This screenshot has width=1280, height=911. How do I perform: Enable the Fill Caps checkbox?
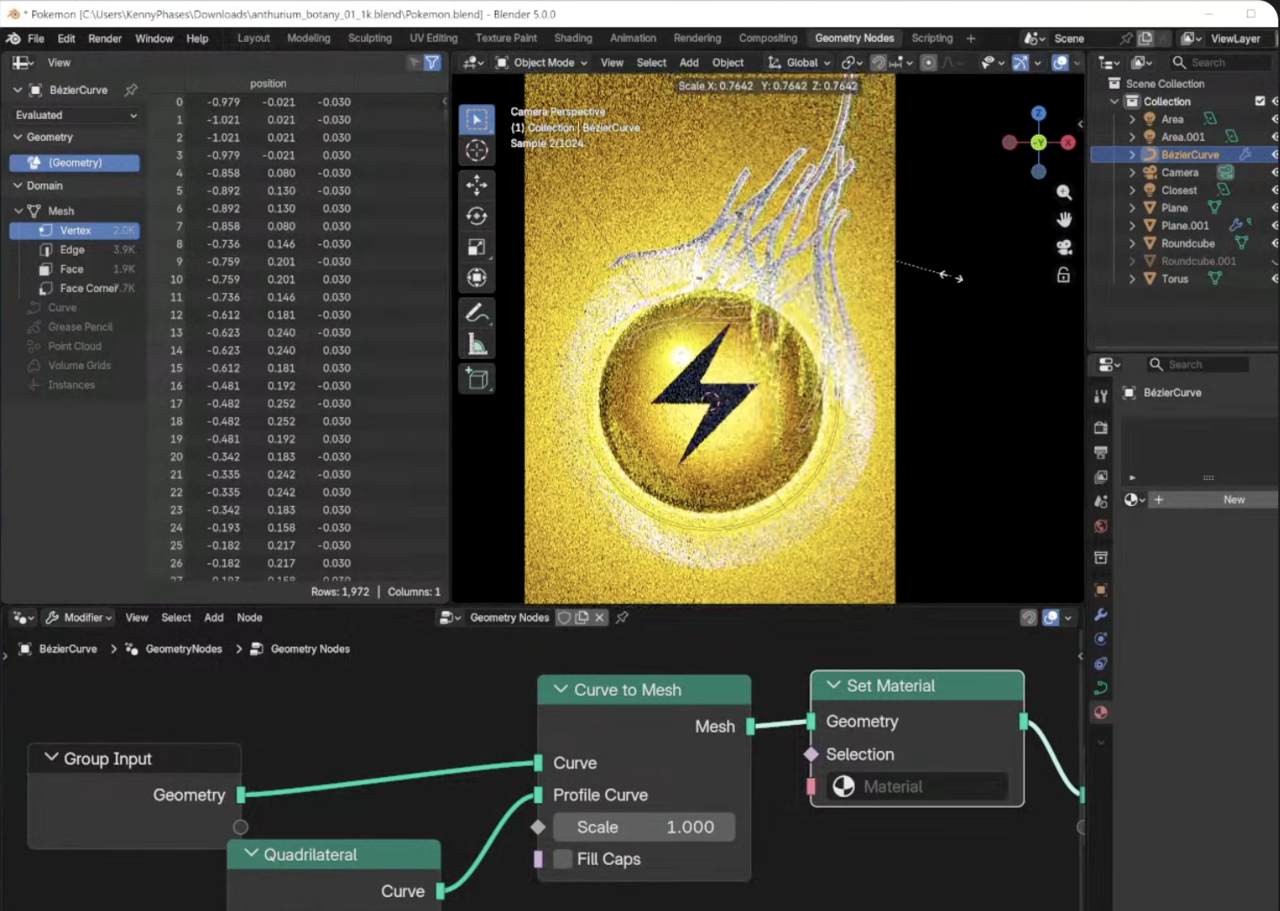point(563,859)
